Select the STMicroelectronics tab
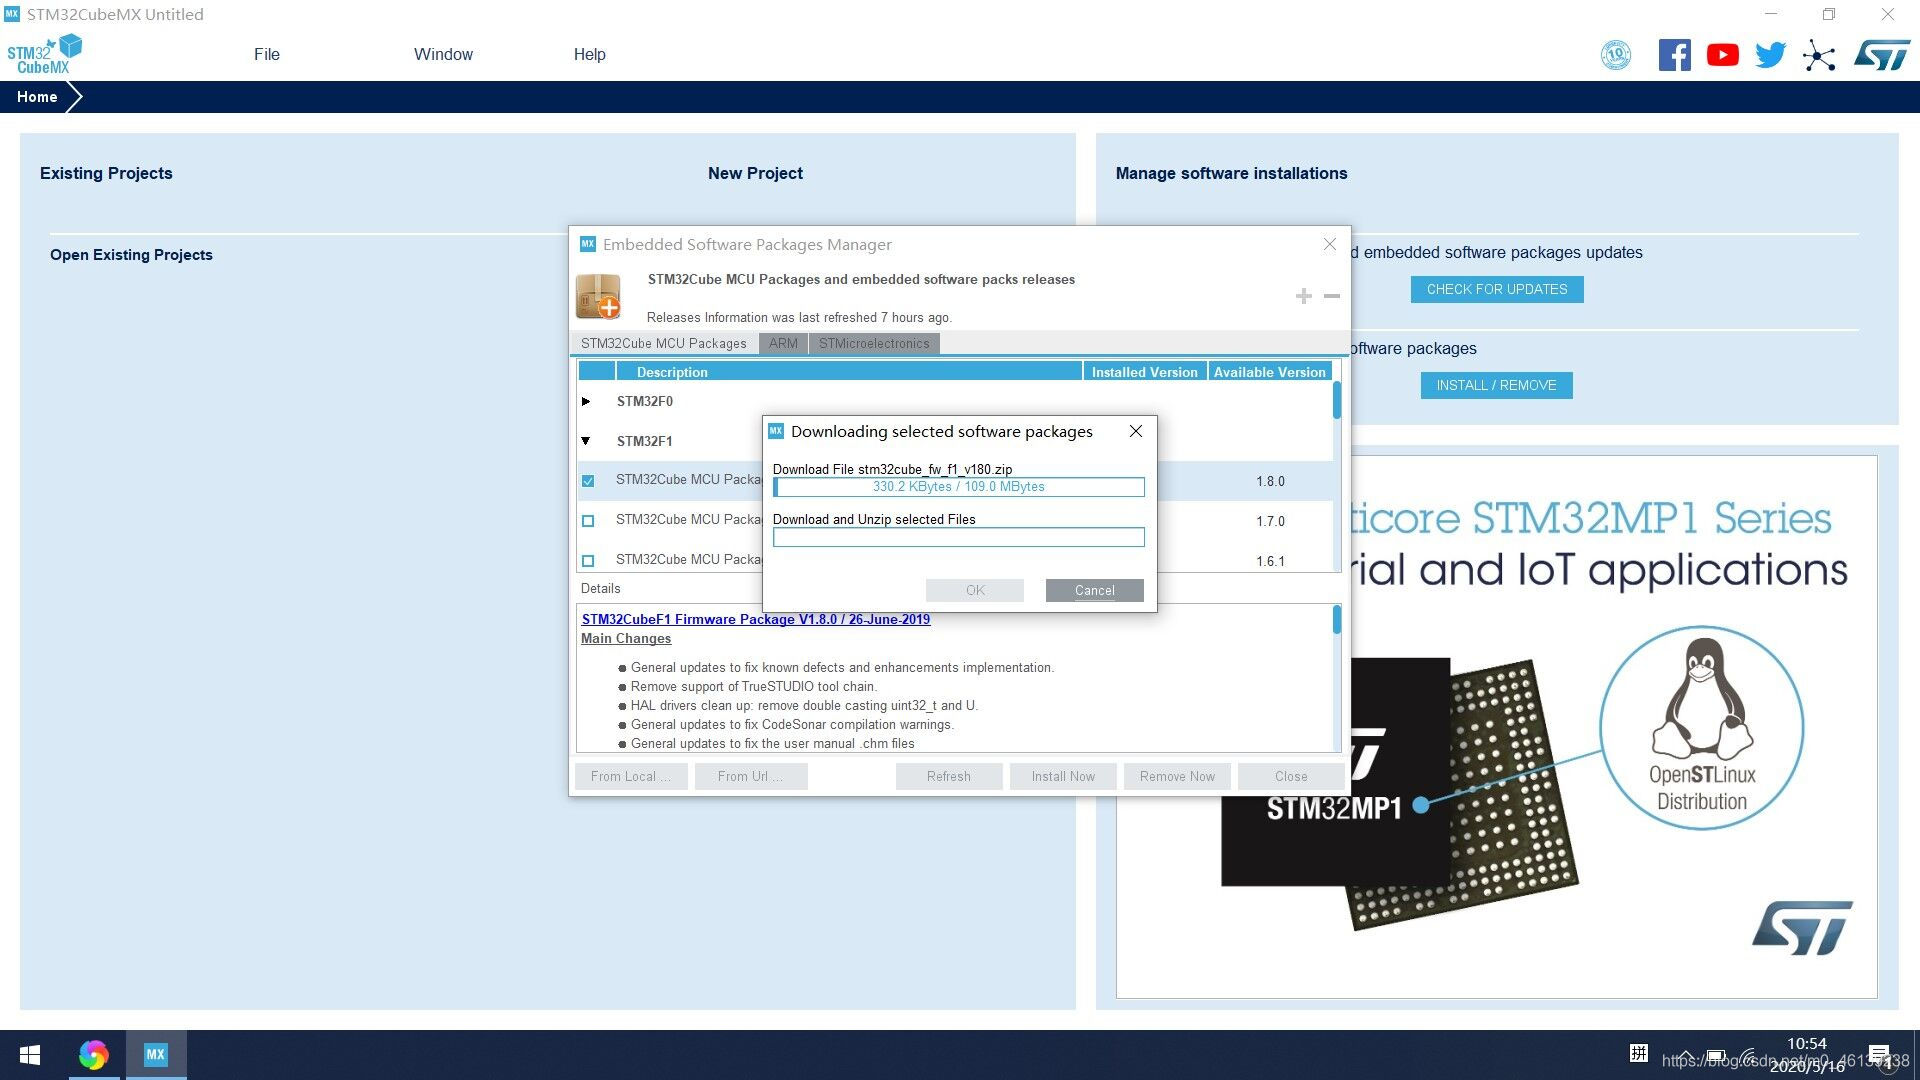The image size is (1920, 1080). 873,343
